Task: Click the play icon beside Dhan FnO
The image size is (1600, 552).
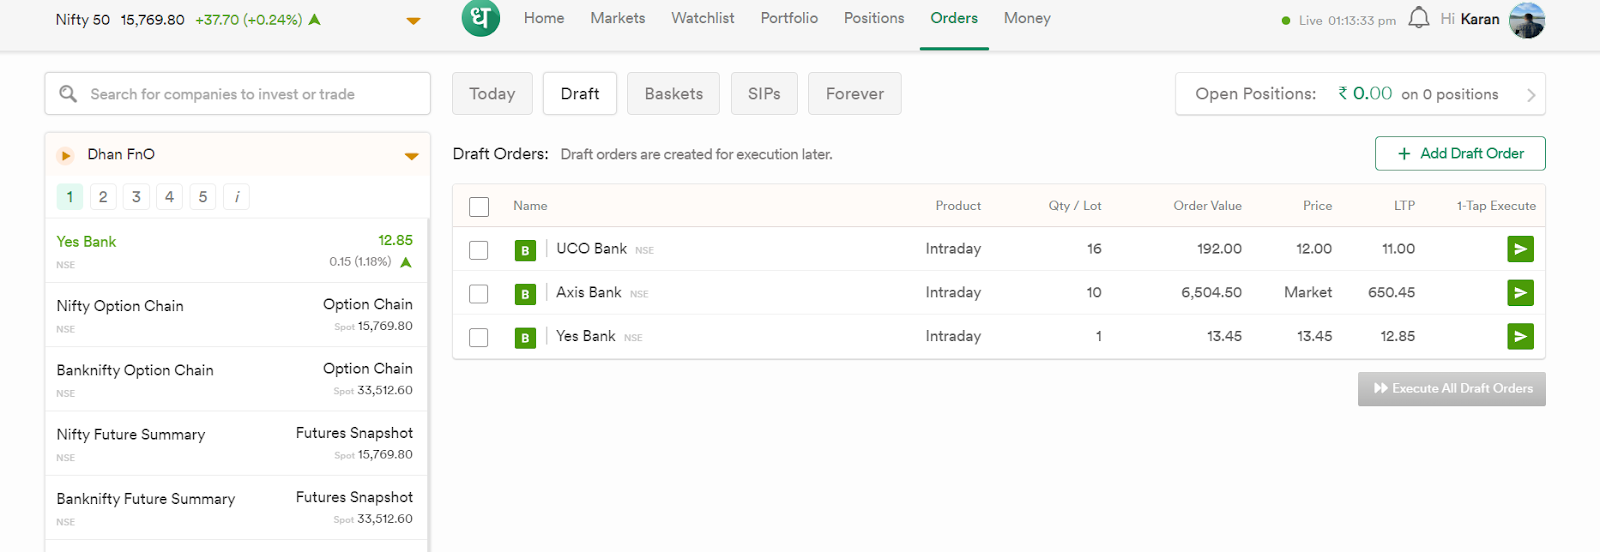Action: [66, 155]
